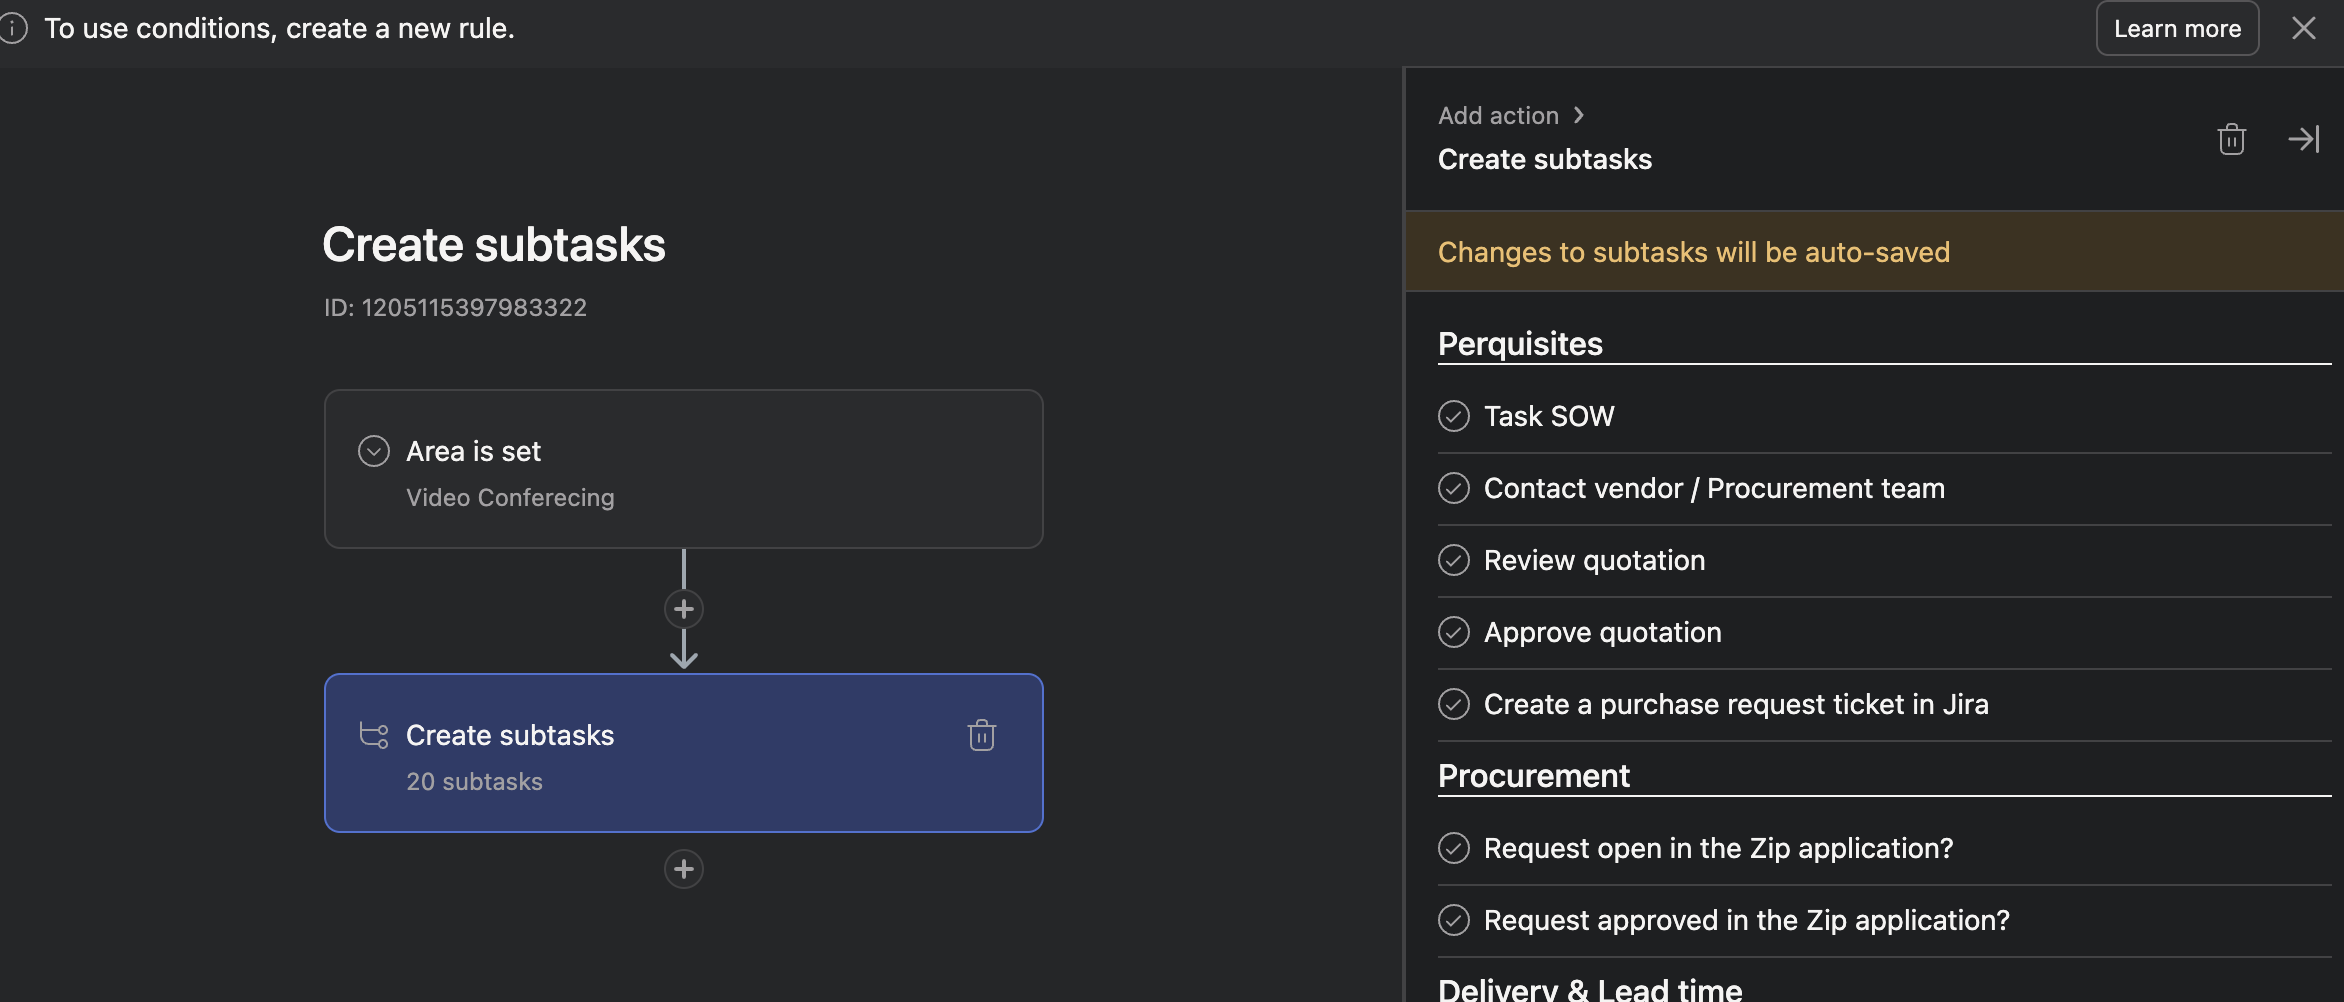
Task: Edit the Procurement section heading
Action: pyautogui.click(x=1534, y=775)
